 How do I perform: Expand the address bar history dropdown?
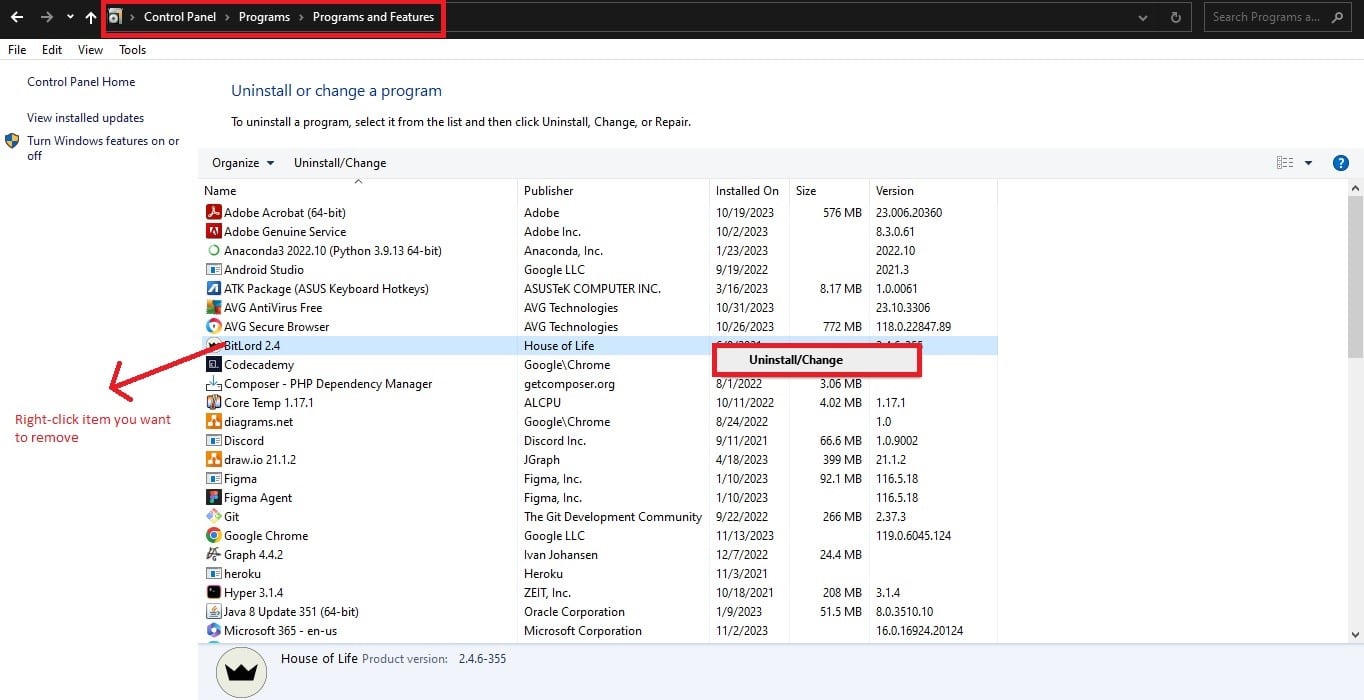coord(1143,17)
